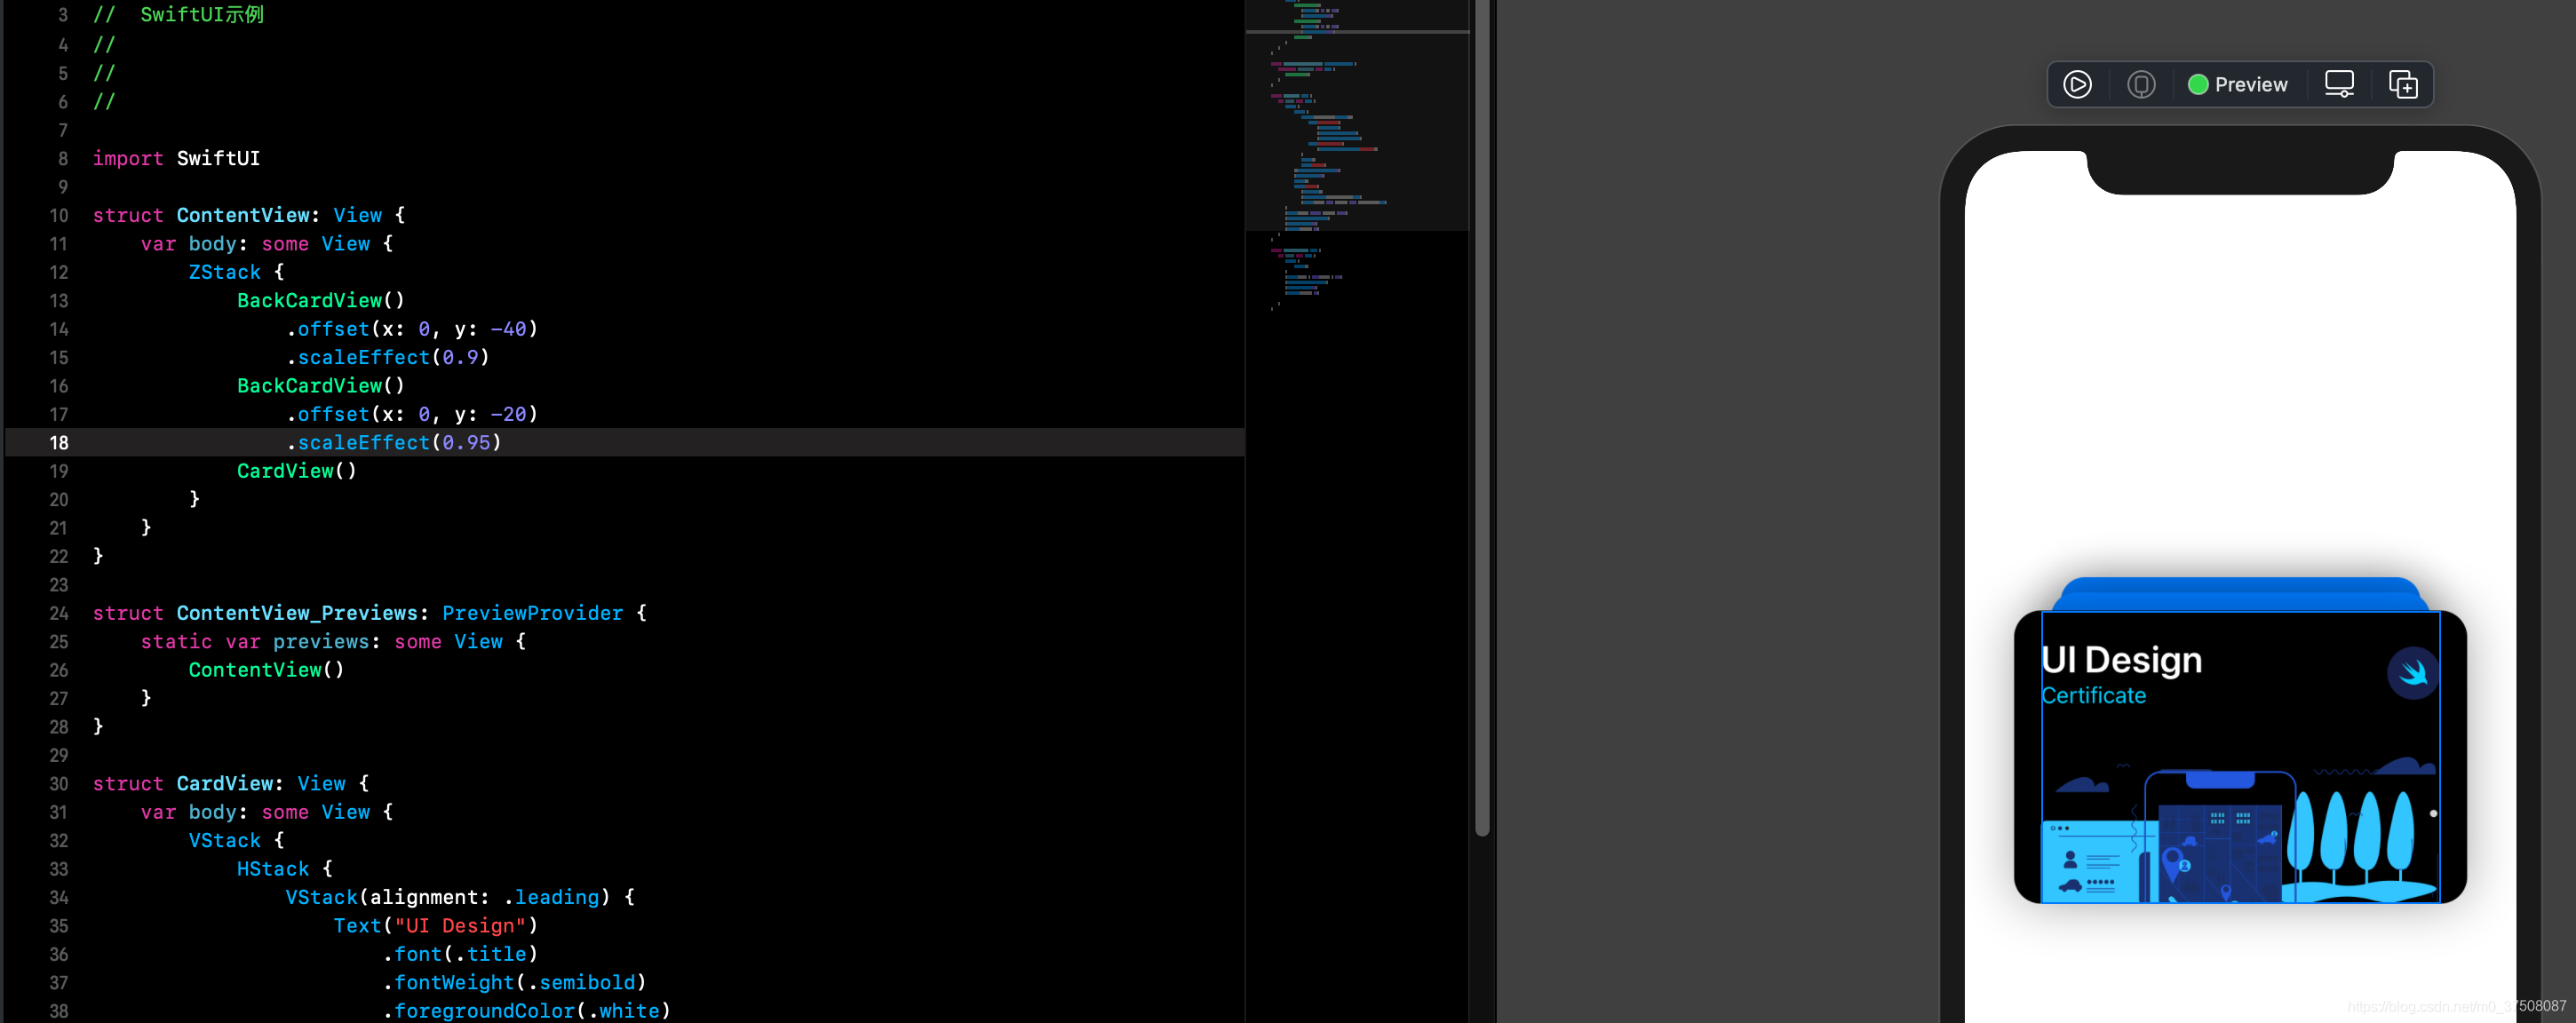Viewport: 2576px width, 1023px height.
Task: Click the green Preview label button
Action: (x=2238, y=82)
